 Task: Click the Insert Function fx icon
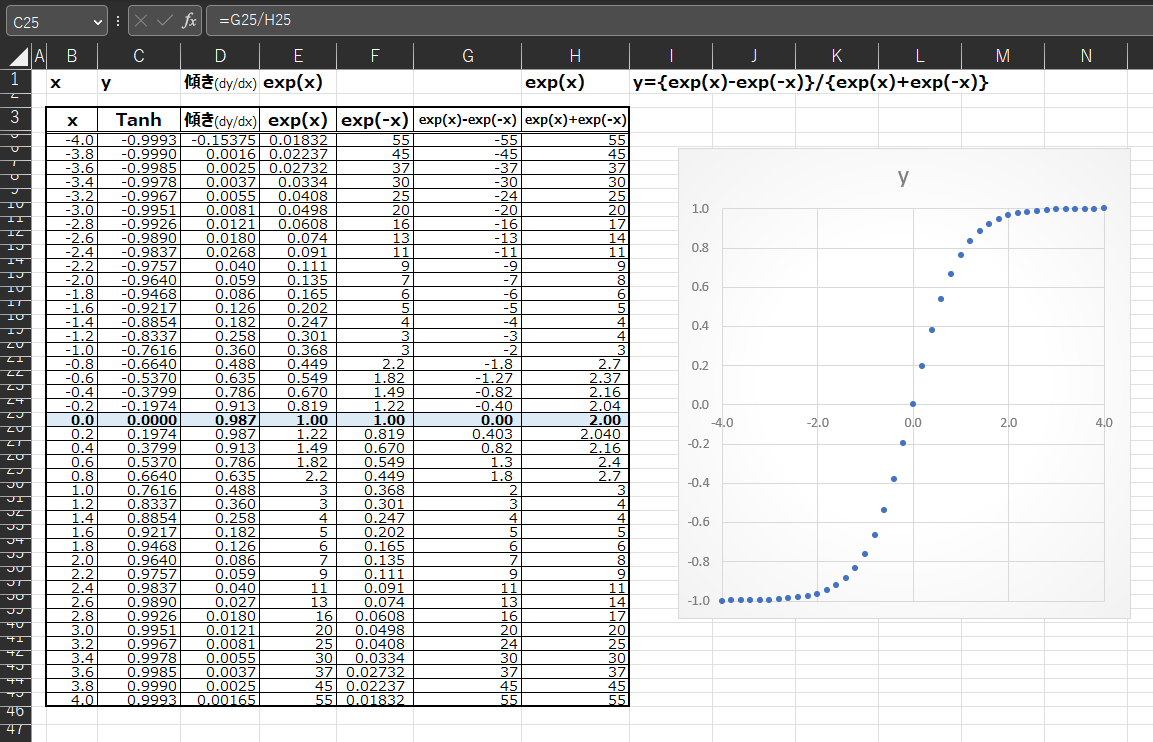(189, 20)
